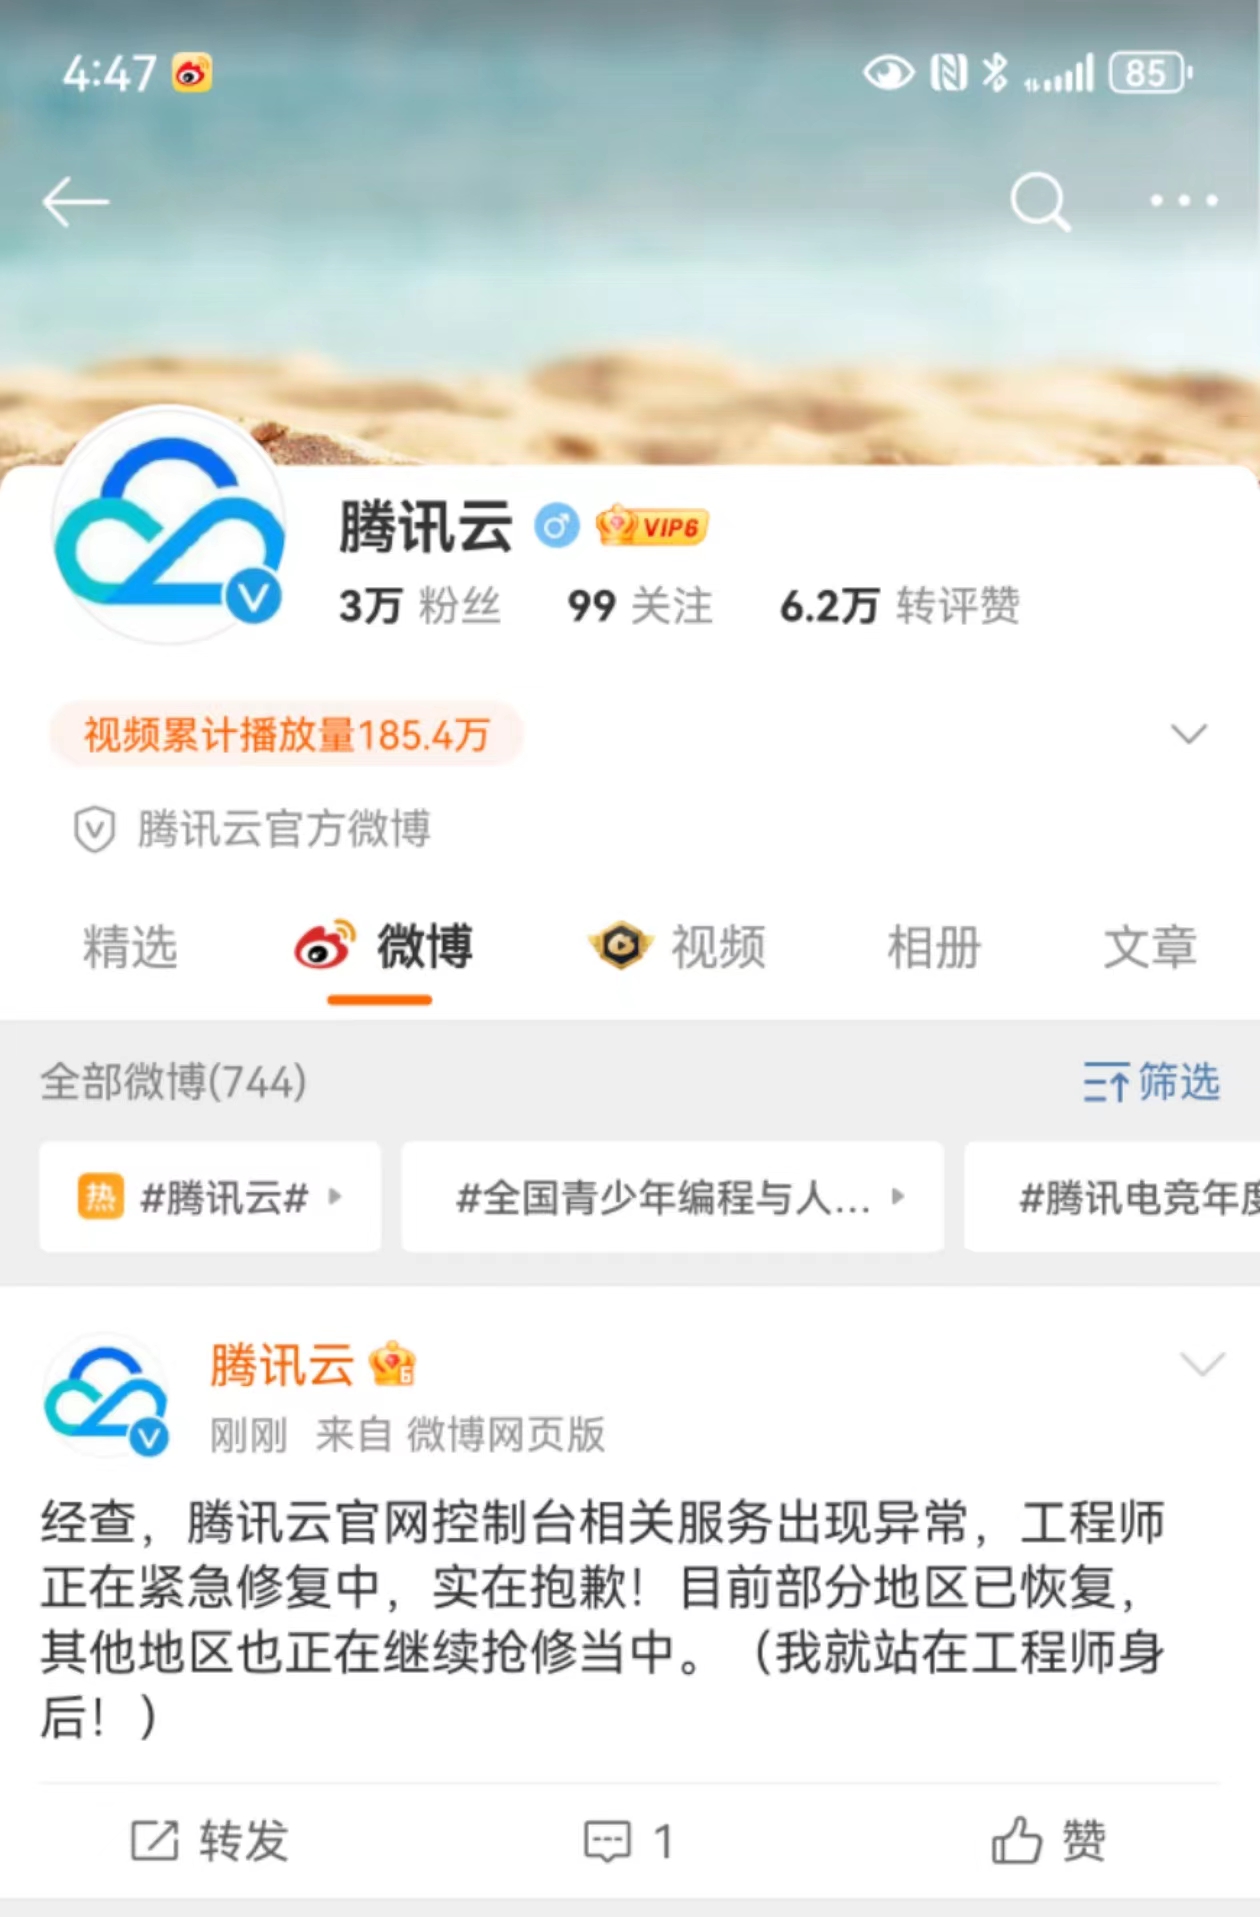Screen dimensions: 1260x1917
Task: Open the #腾讯云# hot topic chip
Action: [210, 1197]
